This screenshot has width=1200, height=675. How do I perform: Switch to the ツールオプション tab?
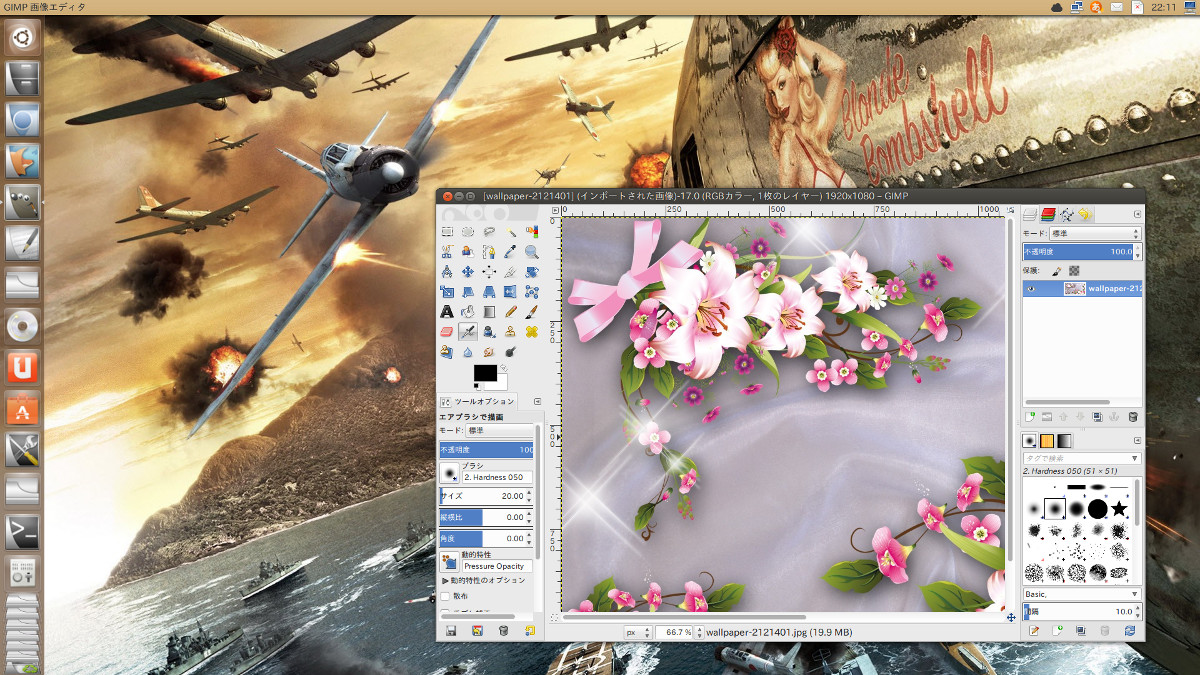coord(476,401)
